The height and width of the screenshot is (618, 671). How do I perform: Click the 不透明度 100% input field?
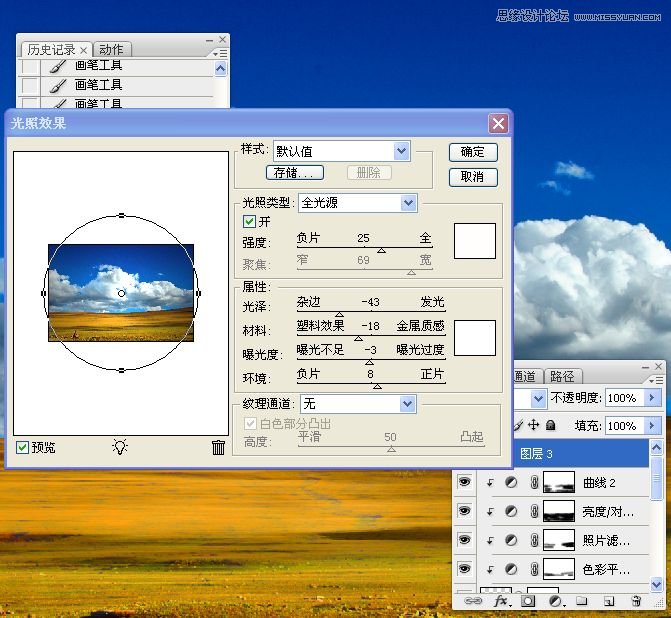click(x=625, y=398)
